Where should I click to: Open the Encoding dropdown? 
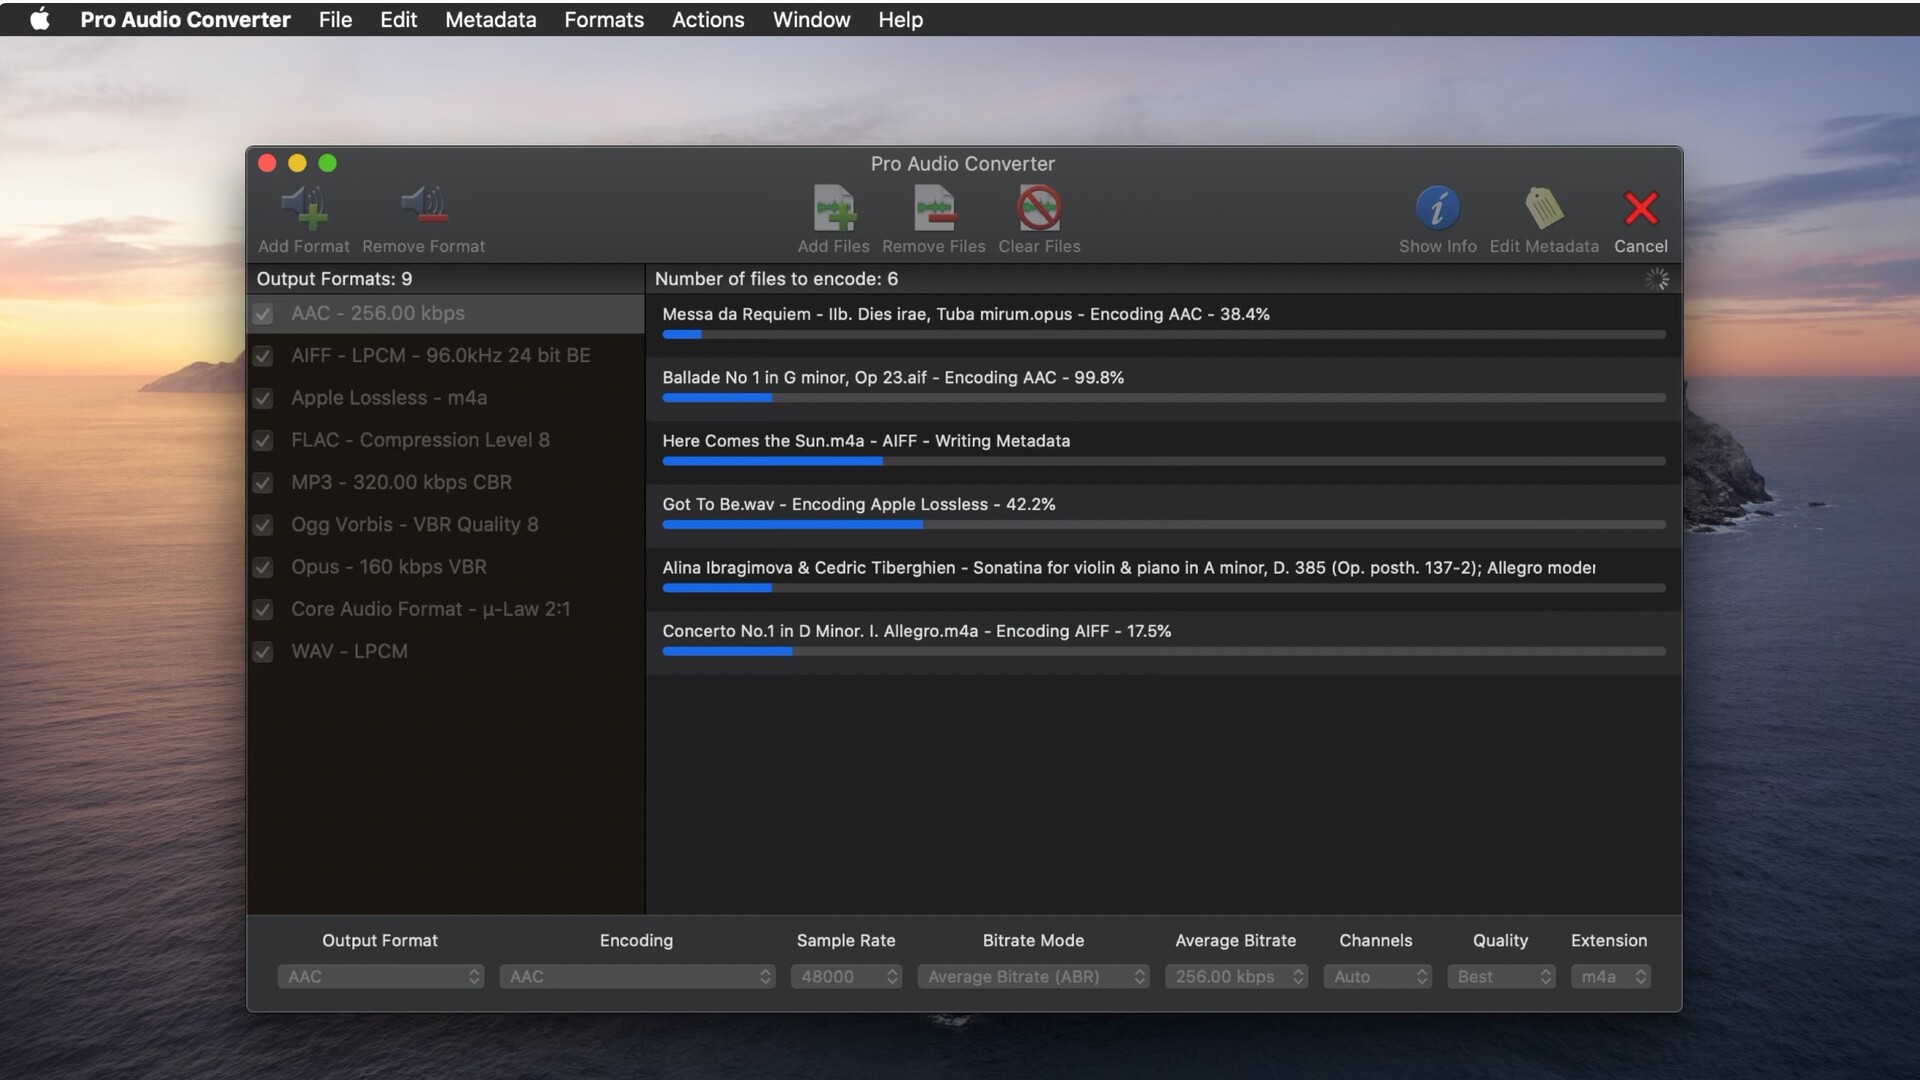coord(638,976)
